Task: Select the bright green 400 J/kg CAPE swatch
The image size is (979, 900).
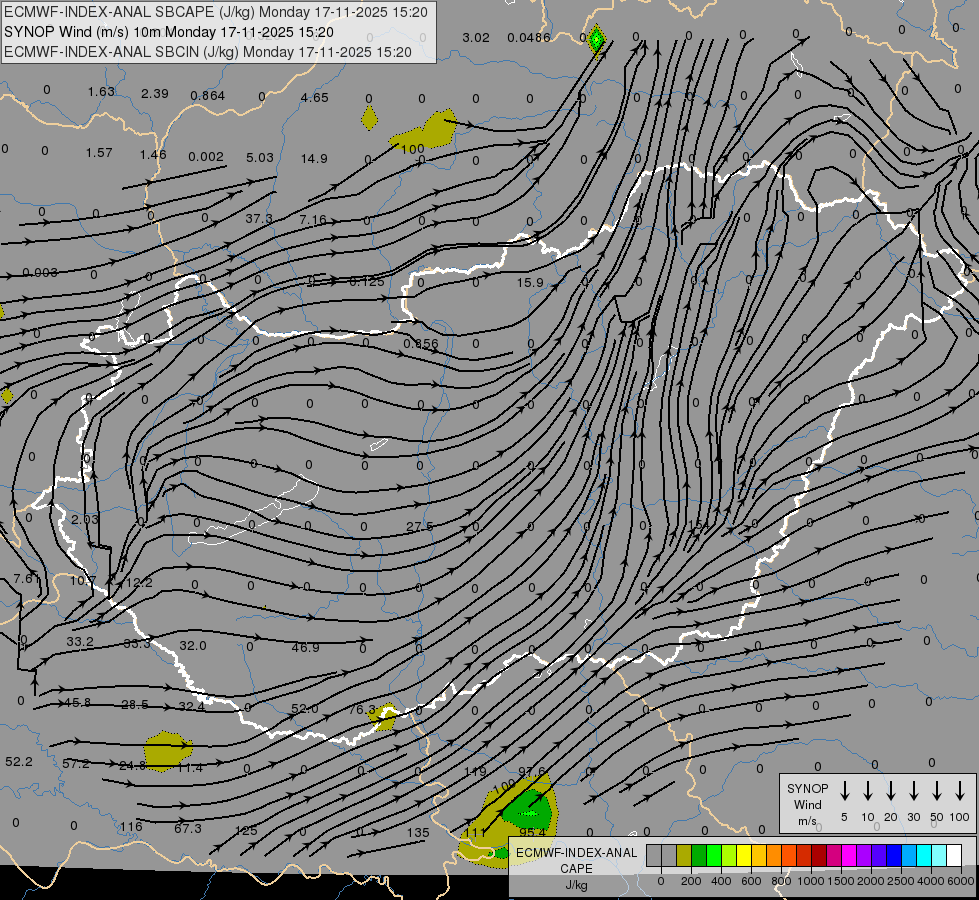Action: 714,856
